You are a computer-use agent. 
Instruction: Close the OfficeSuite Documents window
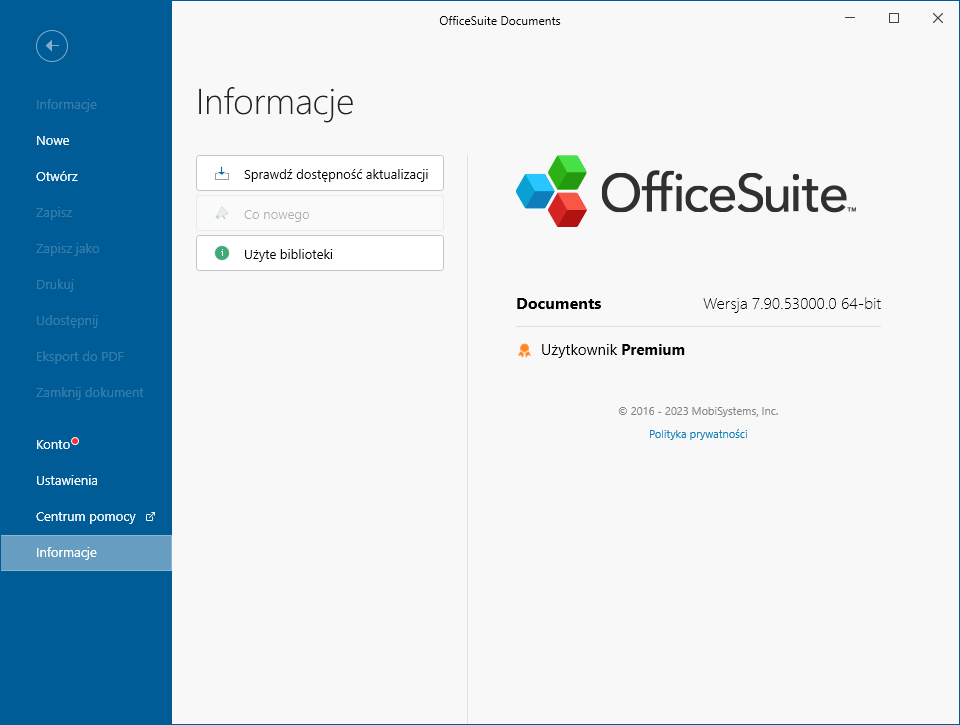937,18
